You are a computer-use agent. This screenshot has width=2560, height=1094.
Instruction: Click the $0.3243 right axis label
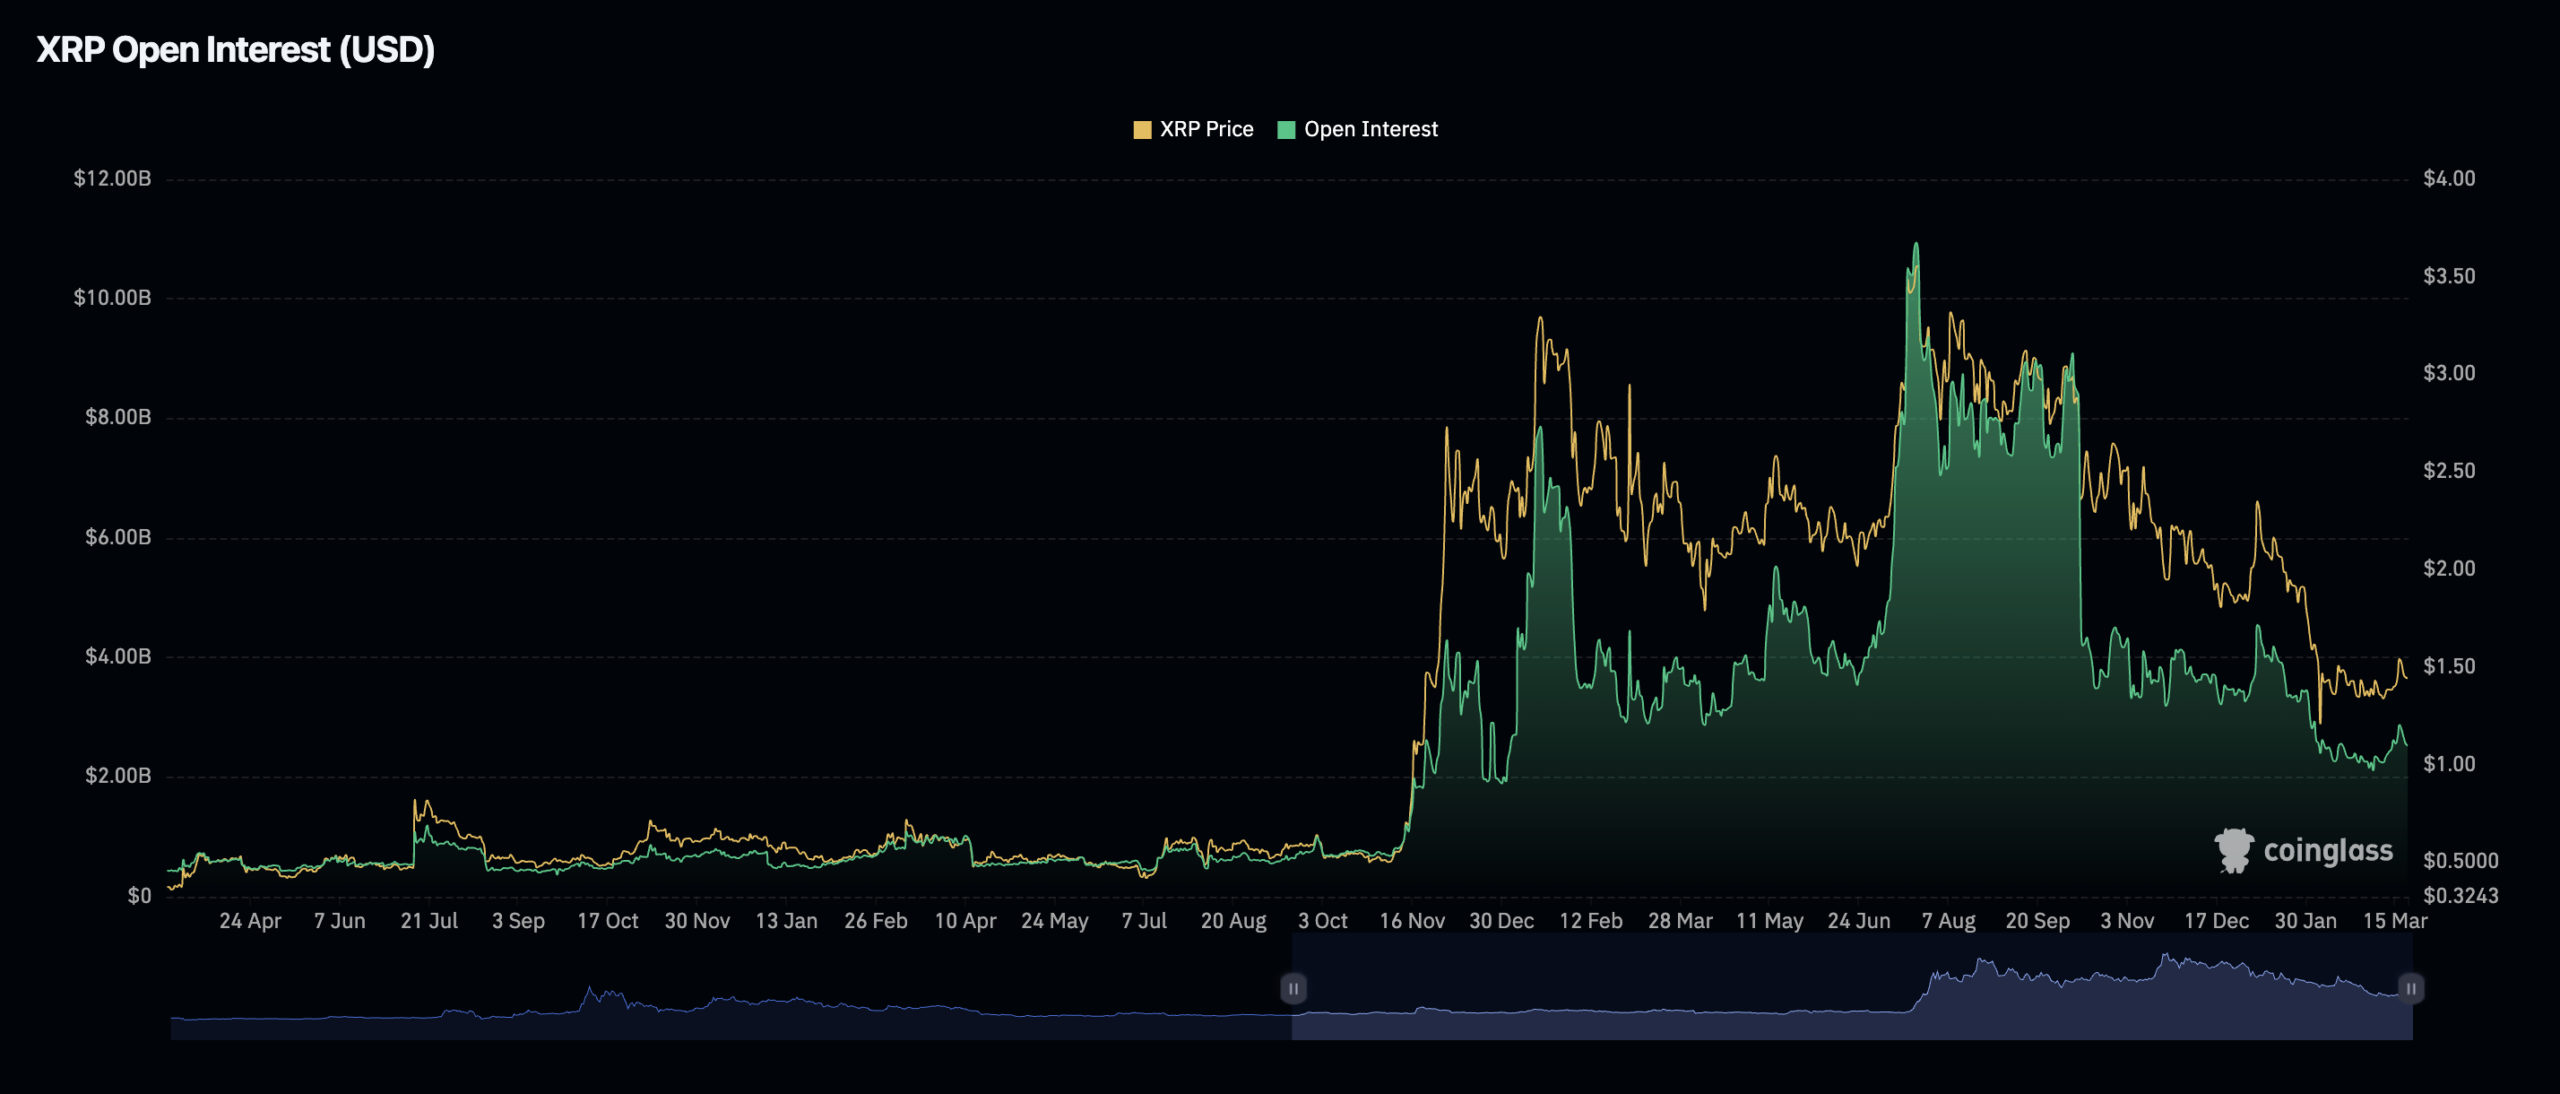(x=2460, y=895)
